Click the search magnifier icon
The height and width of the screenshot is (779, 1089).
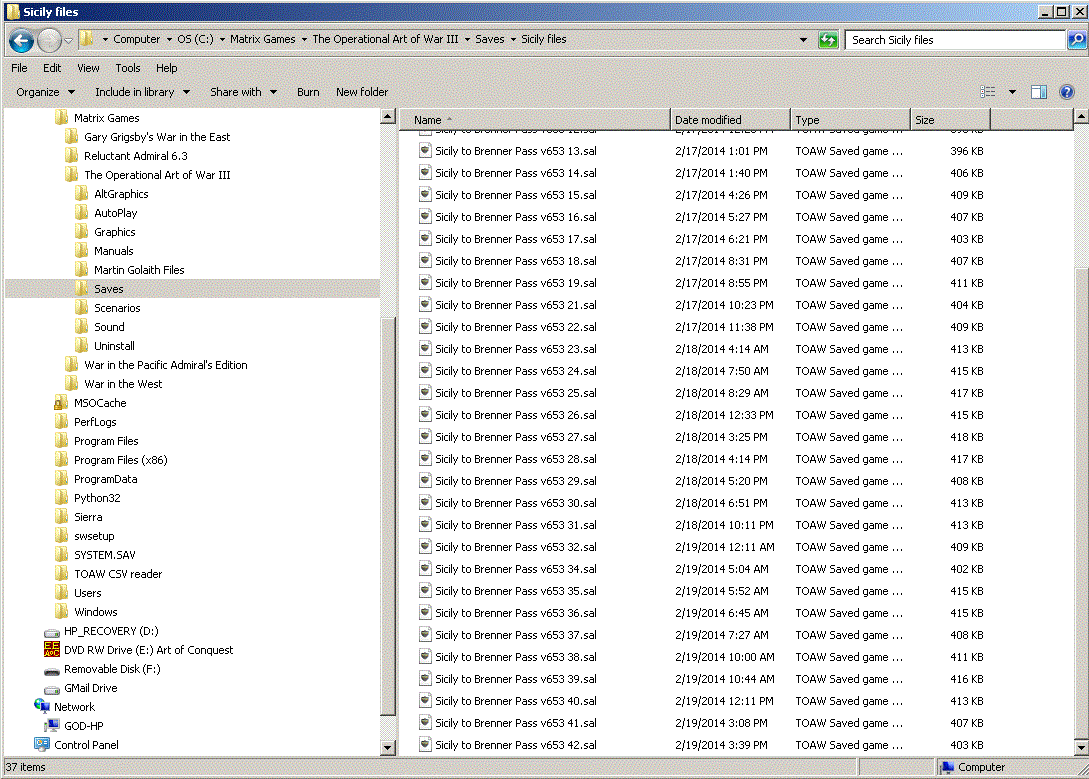[x=1076, y=40]
